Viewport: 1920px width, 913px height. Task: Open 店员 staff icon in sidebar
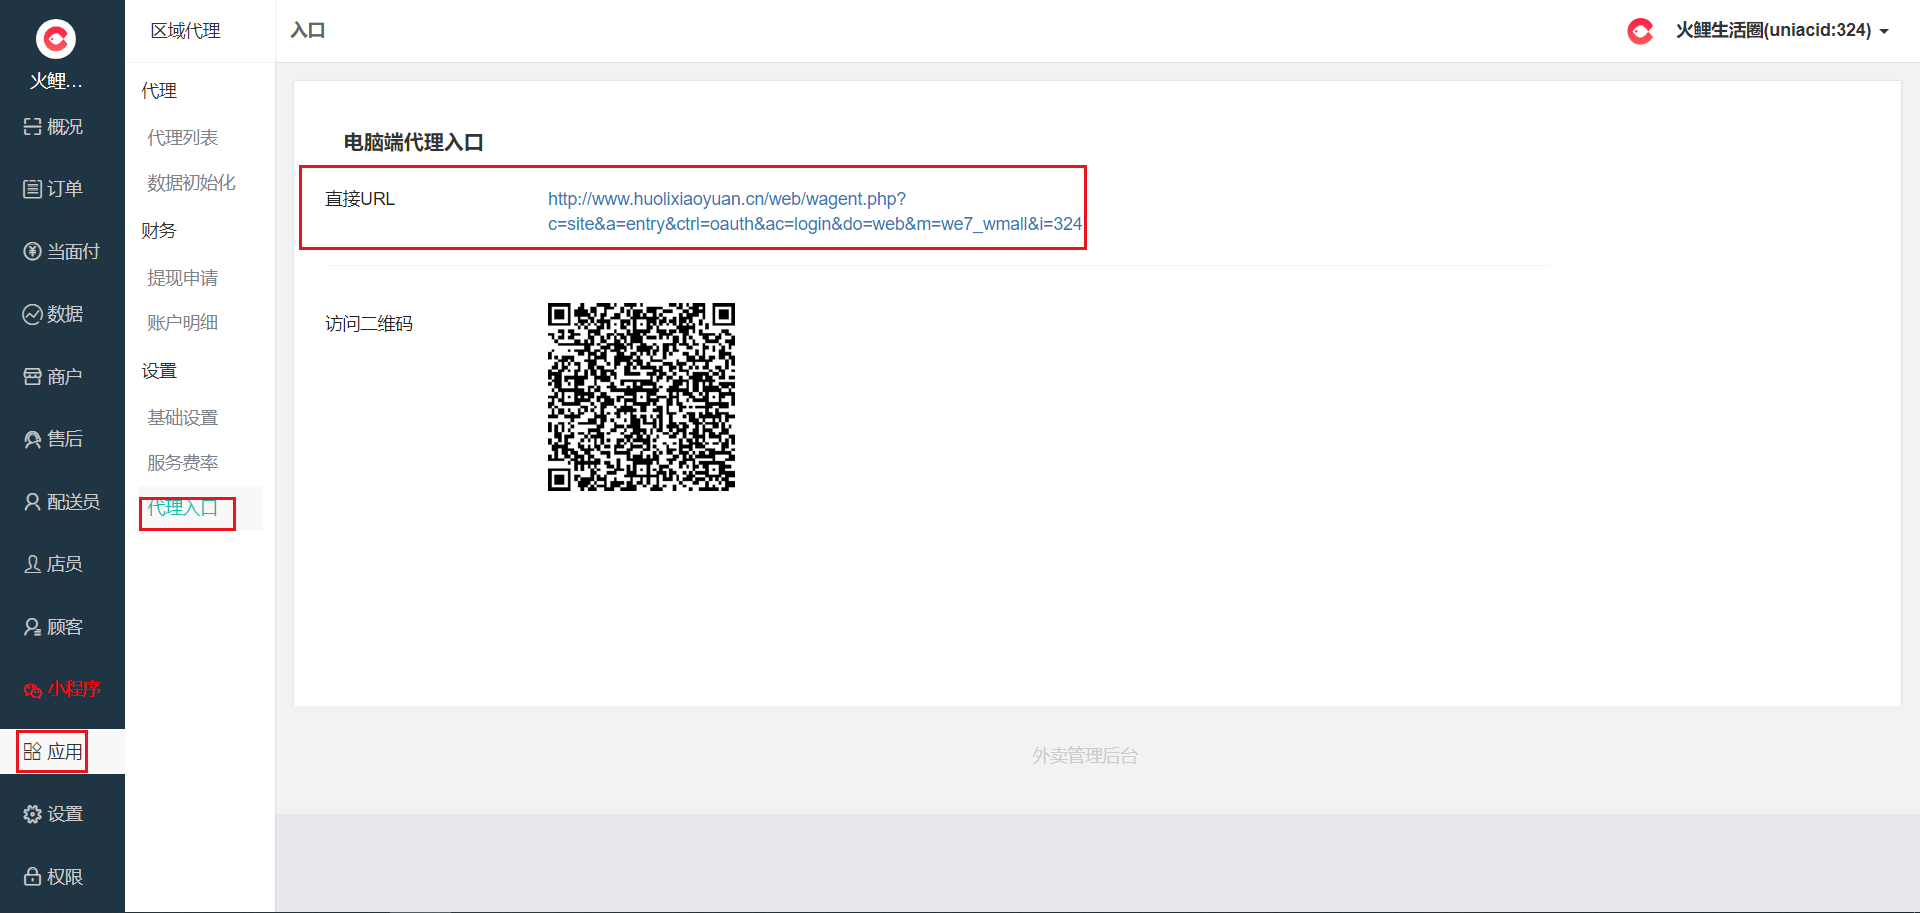32,564
